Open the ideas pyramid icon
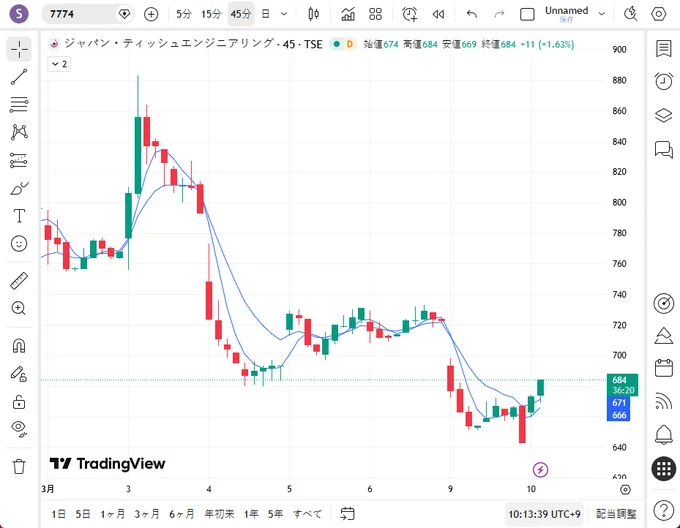Image resolution: width=680 pixels, height=528 pixels. [664, 336]
